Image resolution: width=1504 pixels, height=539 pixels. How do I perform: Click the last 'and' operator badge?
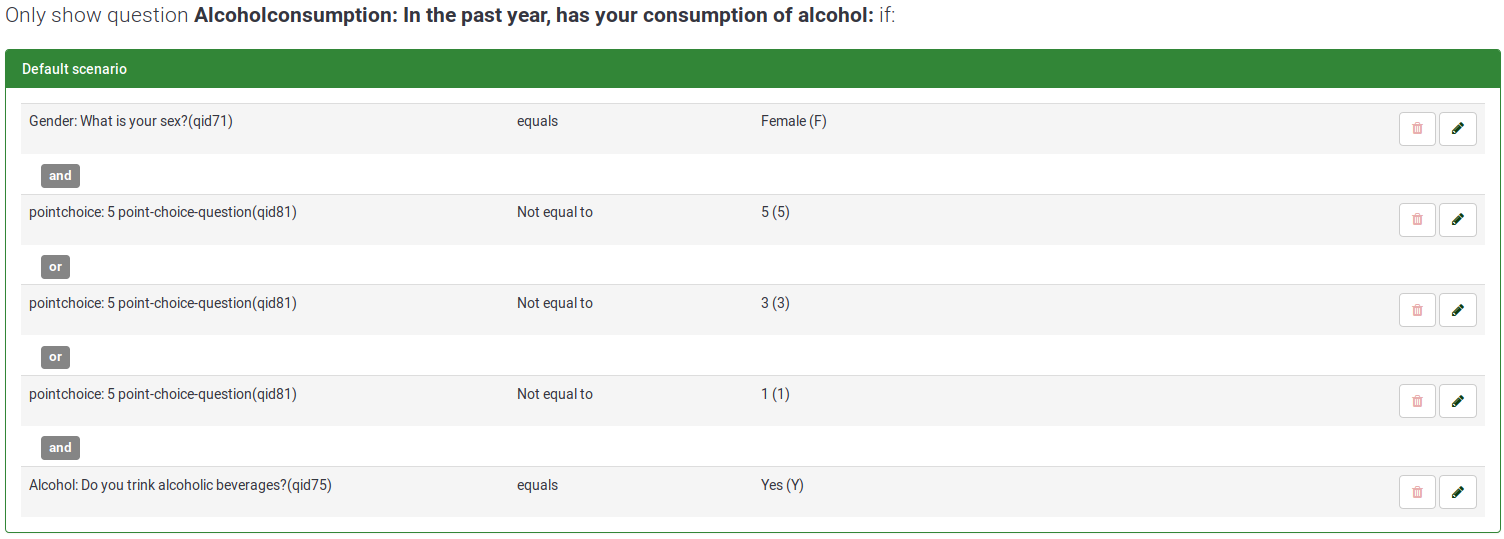click(x=60, y=448)
